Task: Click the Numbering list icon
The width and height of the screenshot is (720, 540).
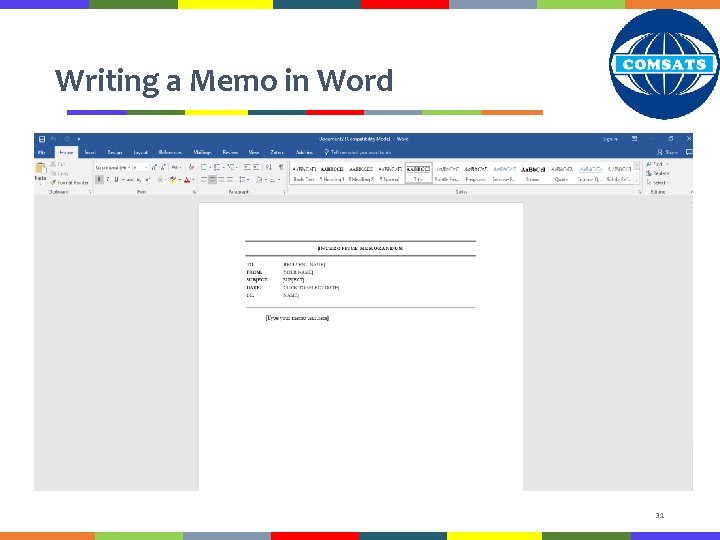Action: click(217, 168)
